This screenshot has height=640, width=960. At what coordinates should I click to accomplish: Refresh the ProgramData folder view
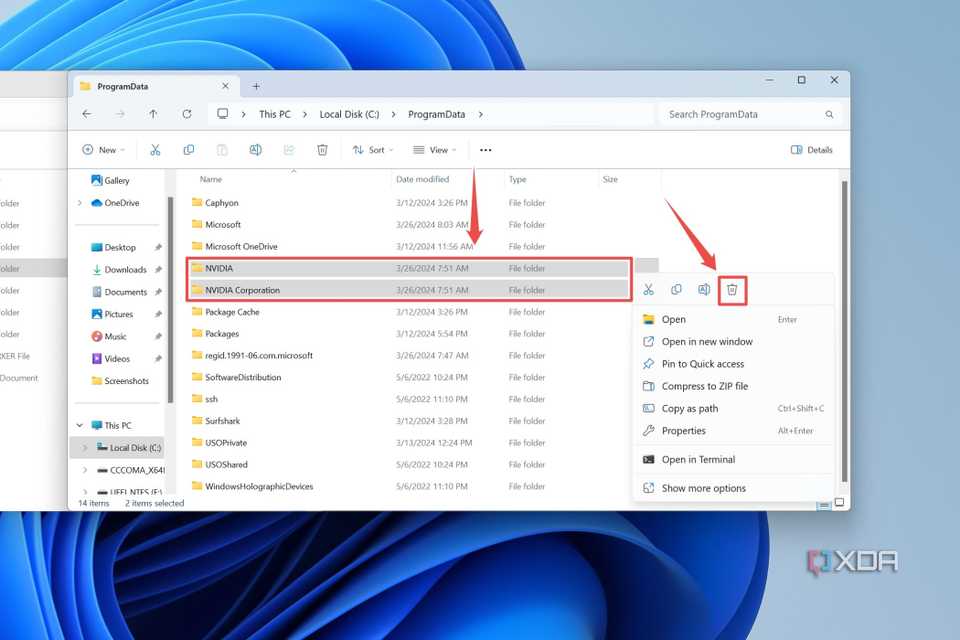pyautogui.click(x=187, y=114)
